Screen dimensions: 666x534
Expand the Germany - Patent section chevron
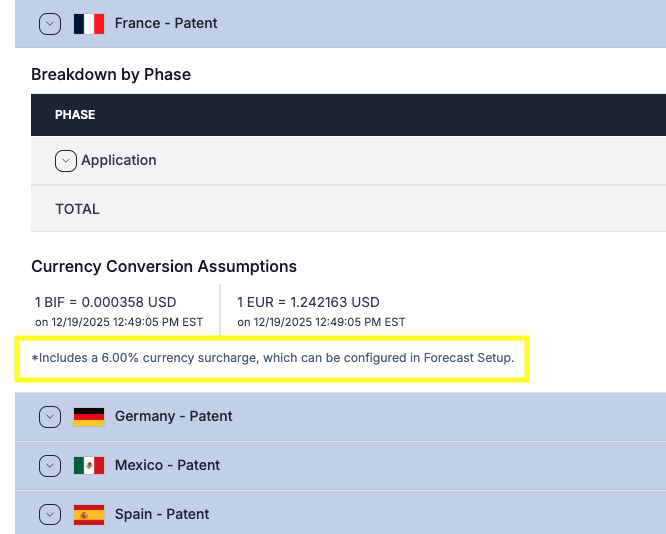click(x=49, y=417)
